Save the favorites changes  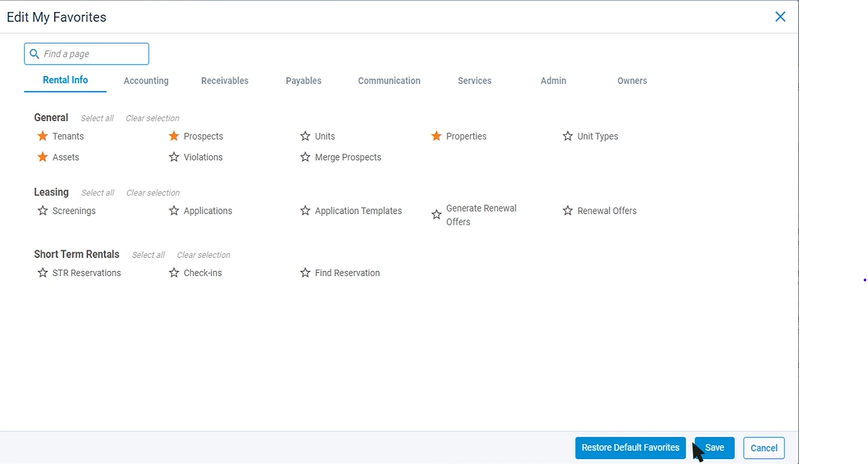[715, 448]
